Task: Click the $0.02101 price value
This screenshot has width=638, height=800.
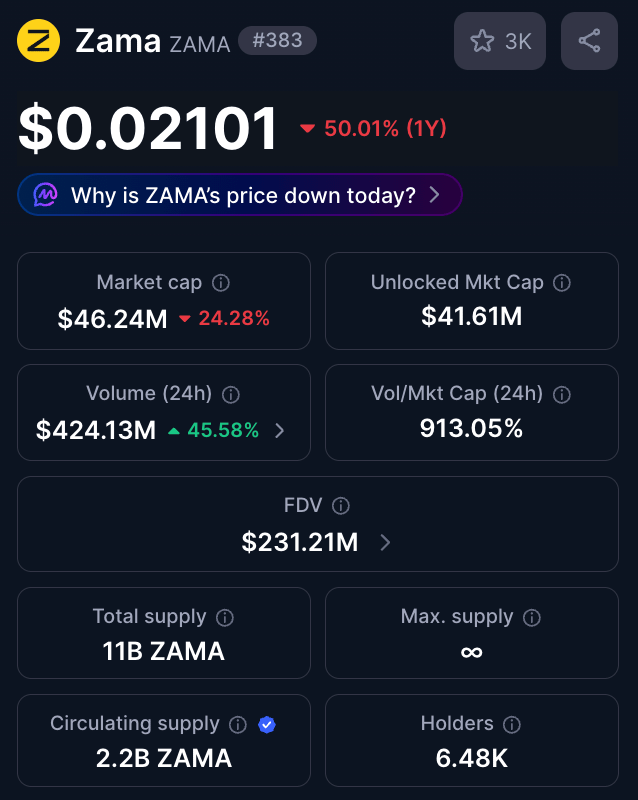Action: click(x=148, y=129)
